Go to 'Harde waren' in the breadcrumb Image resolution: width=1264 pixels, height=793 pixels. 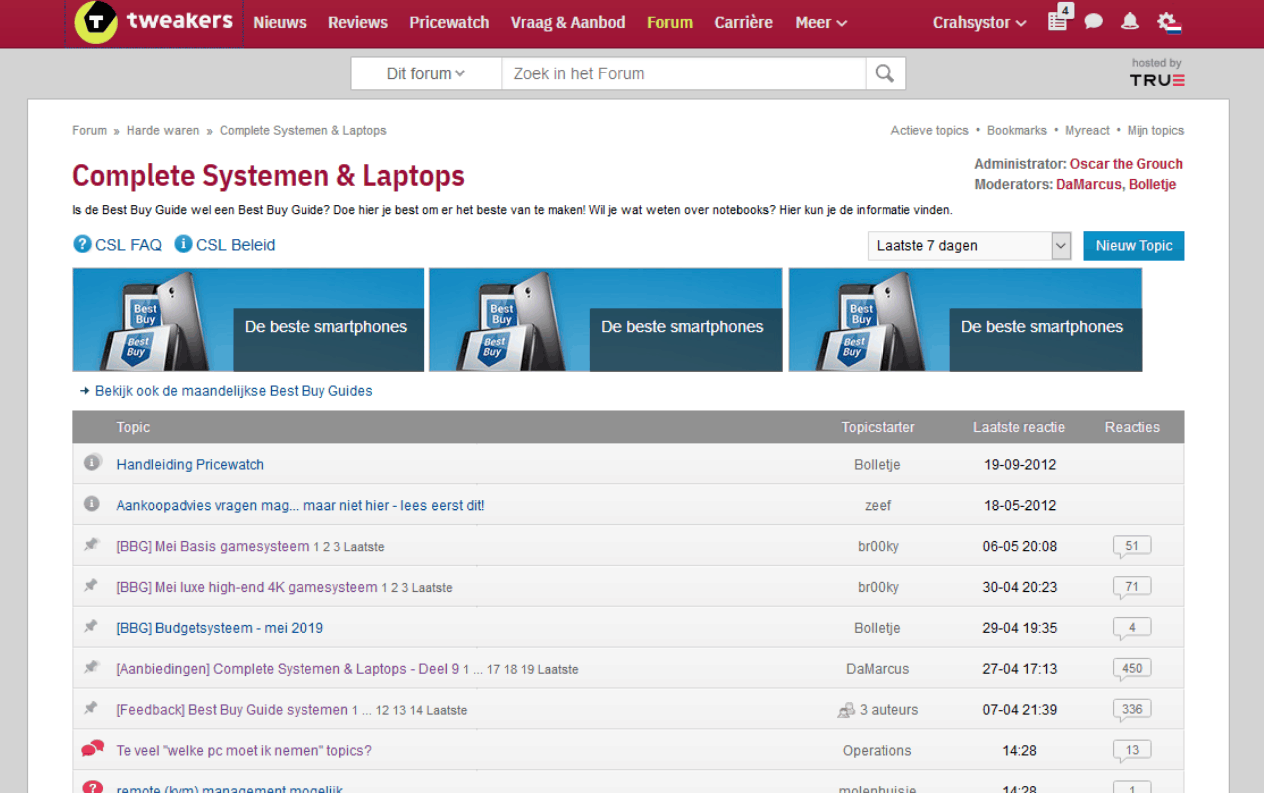(163, 130)
